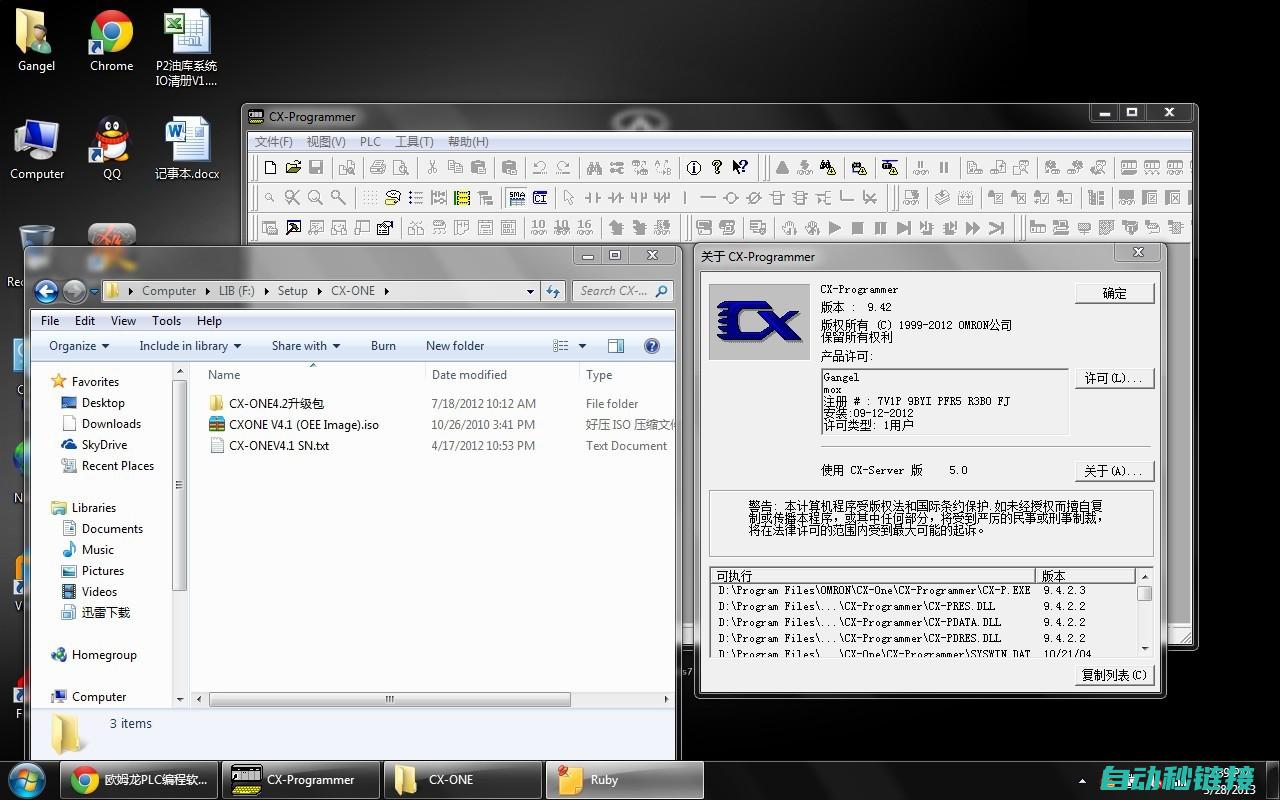
Task: Open the PLC menu in CX-Programmer
Action: tap(370, 142)
